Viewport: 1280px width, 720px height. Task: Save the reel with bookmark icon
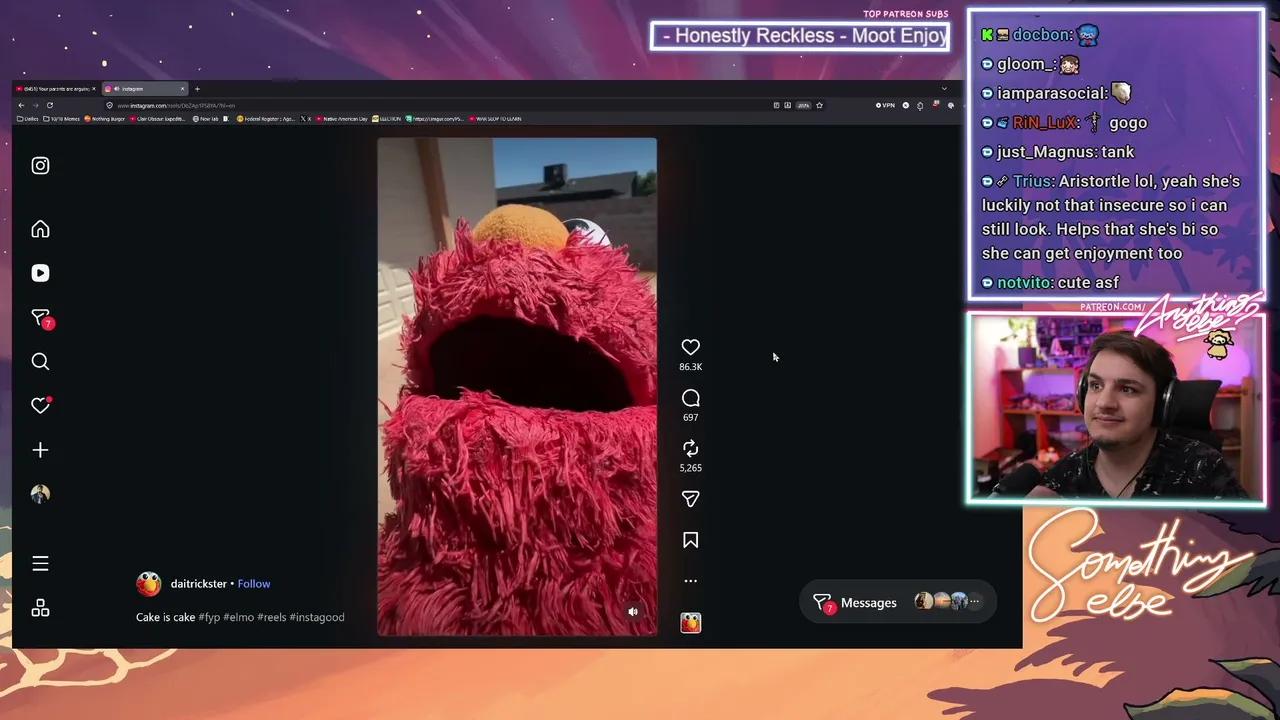coord(690,540)
